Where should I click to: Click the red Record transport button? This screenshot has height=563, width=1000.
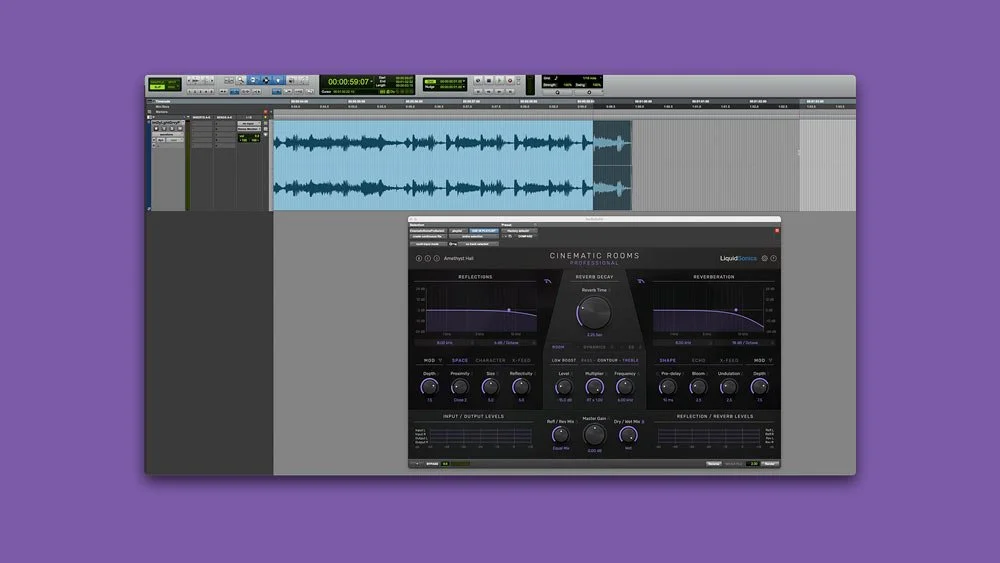click(x=510, y=80)
